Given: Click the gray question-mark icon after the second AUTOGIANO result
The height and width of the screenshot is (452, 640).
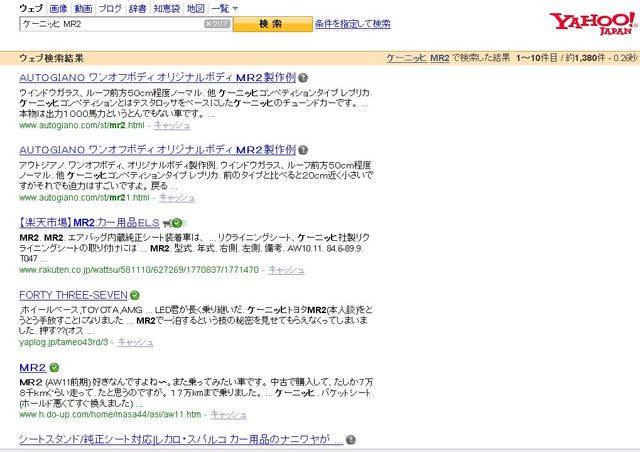Looking at the screenshot, I should pos(303,150).
